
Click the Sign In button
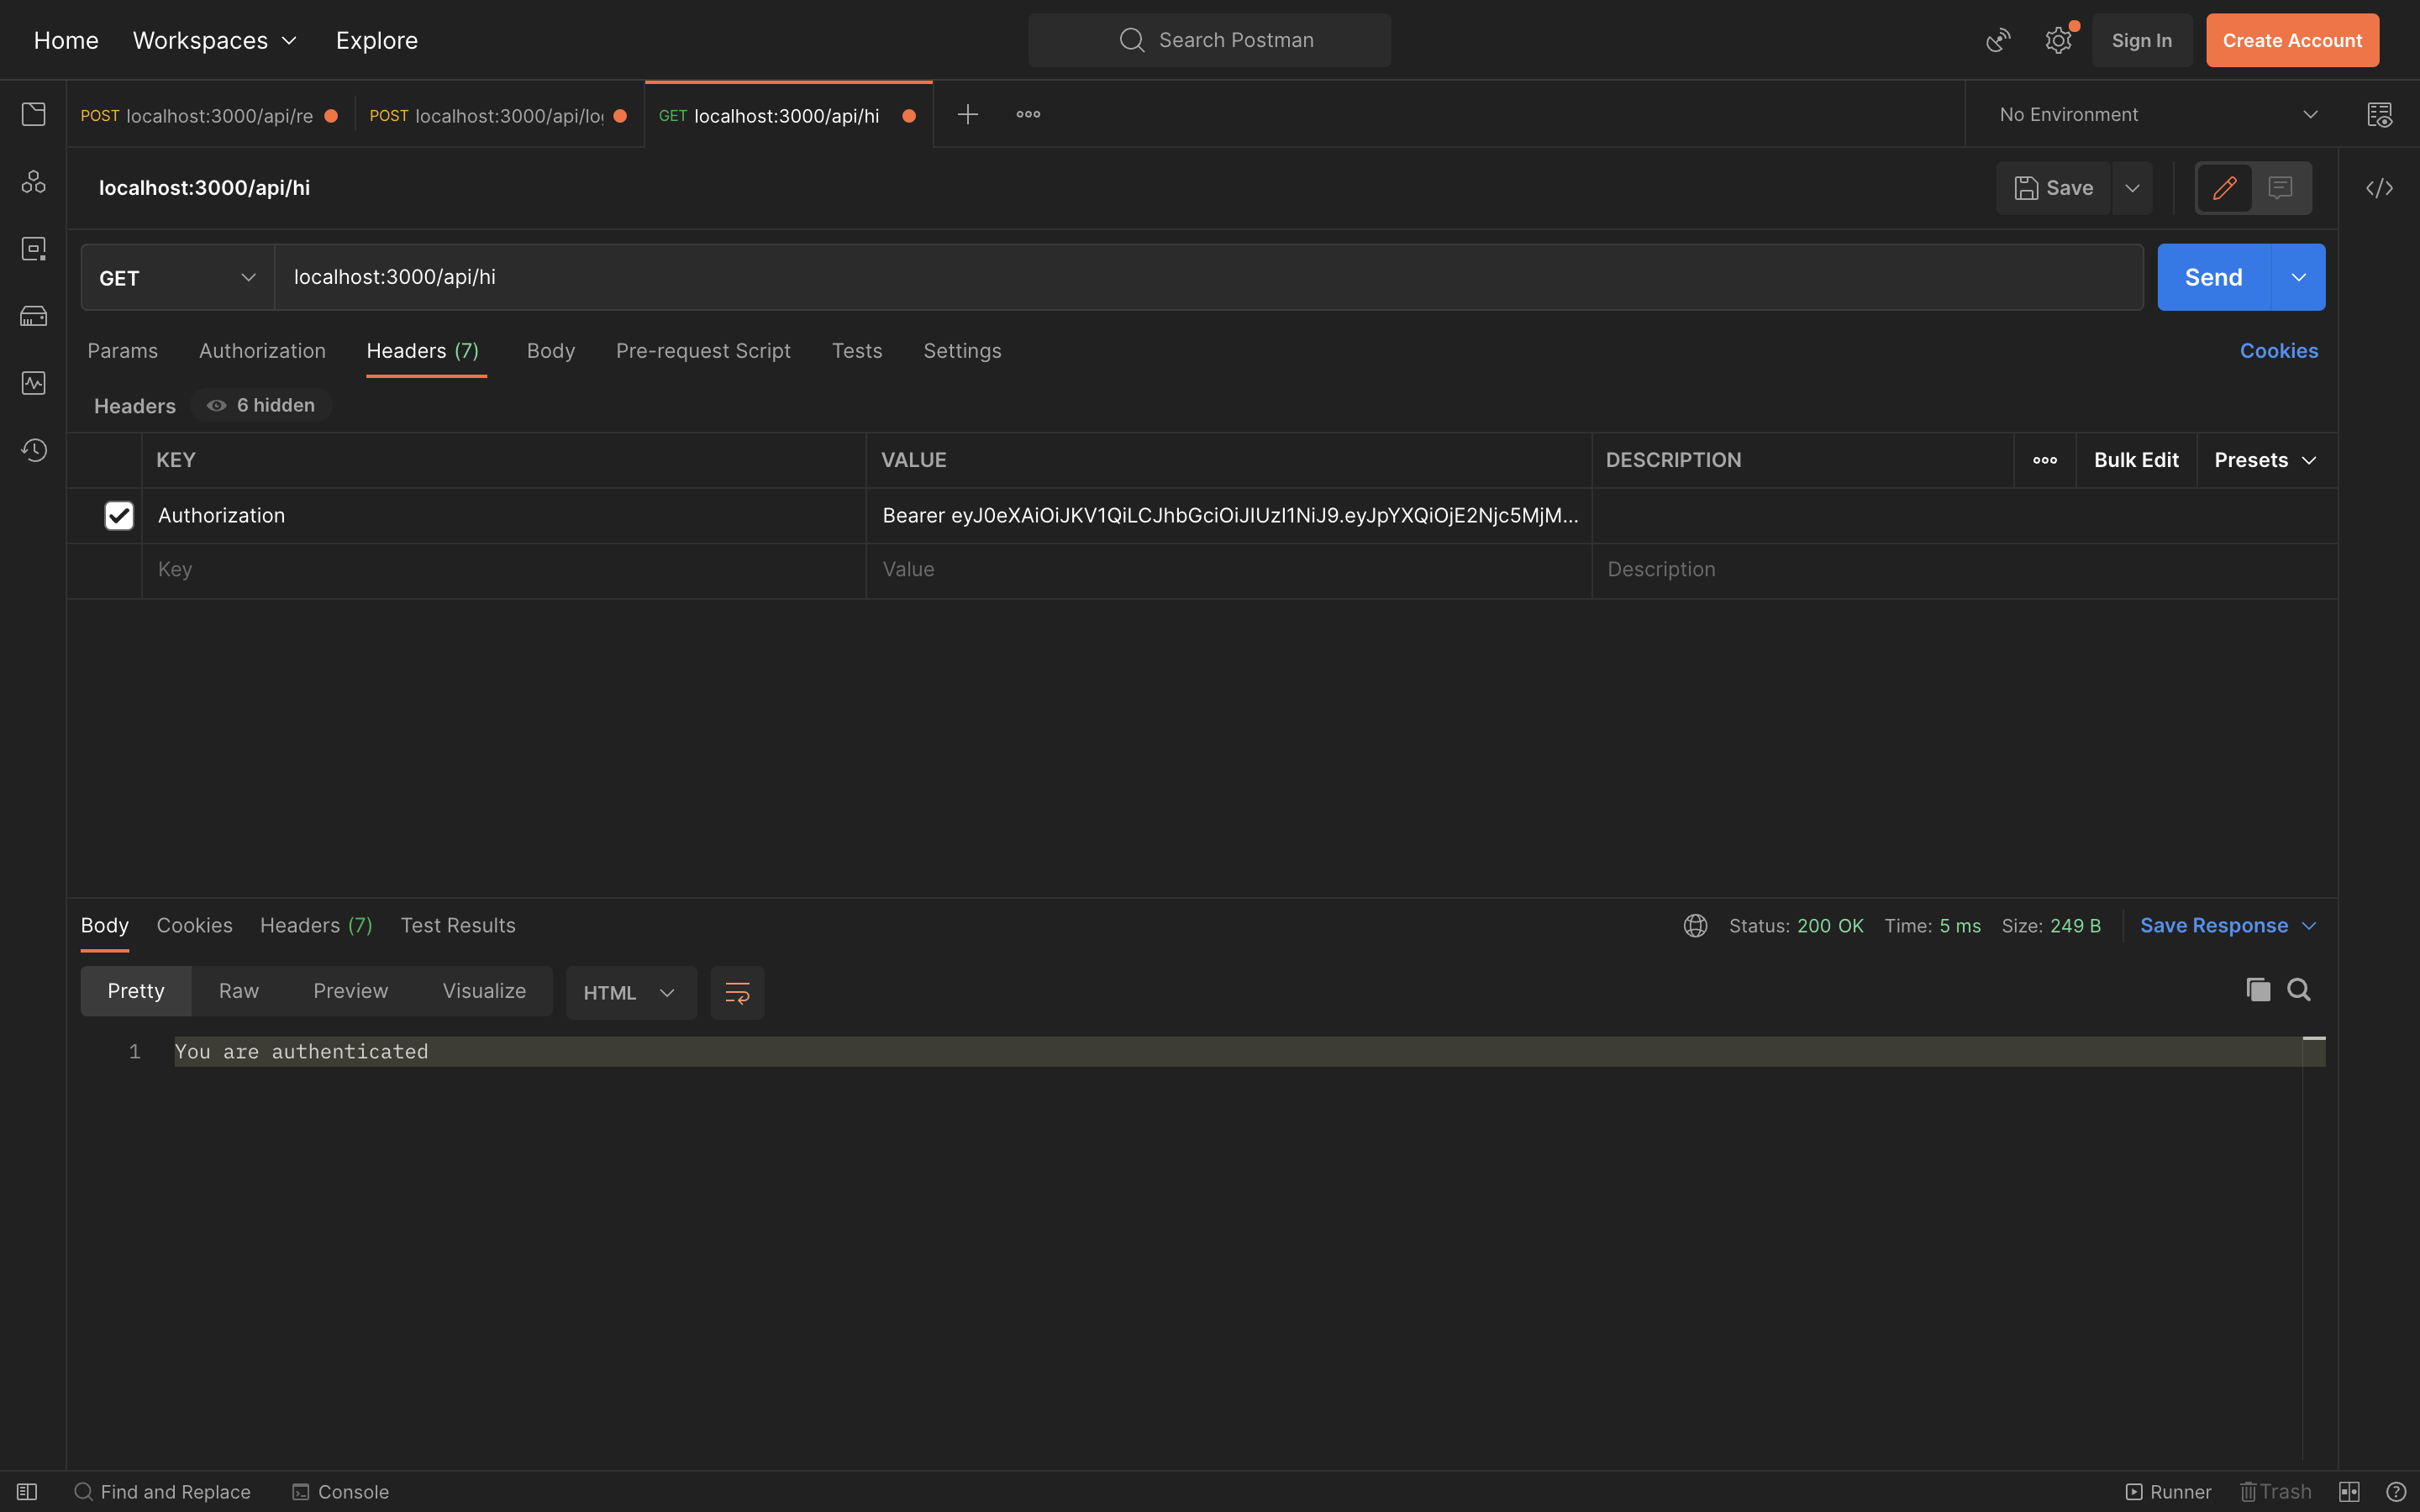point(2141,40)
